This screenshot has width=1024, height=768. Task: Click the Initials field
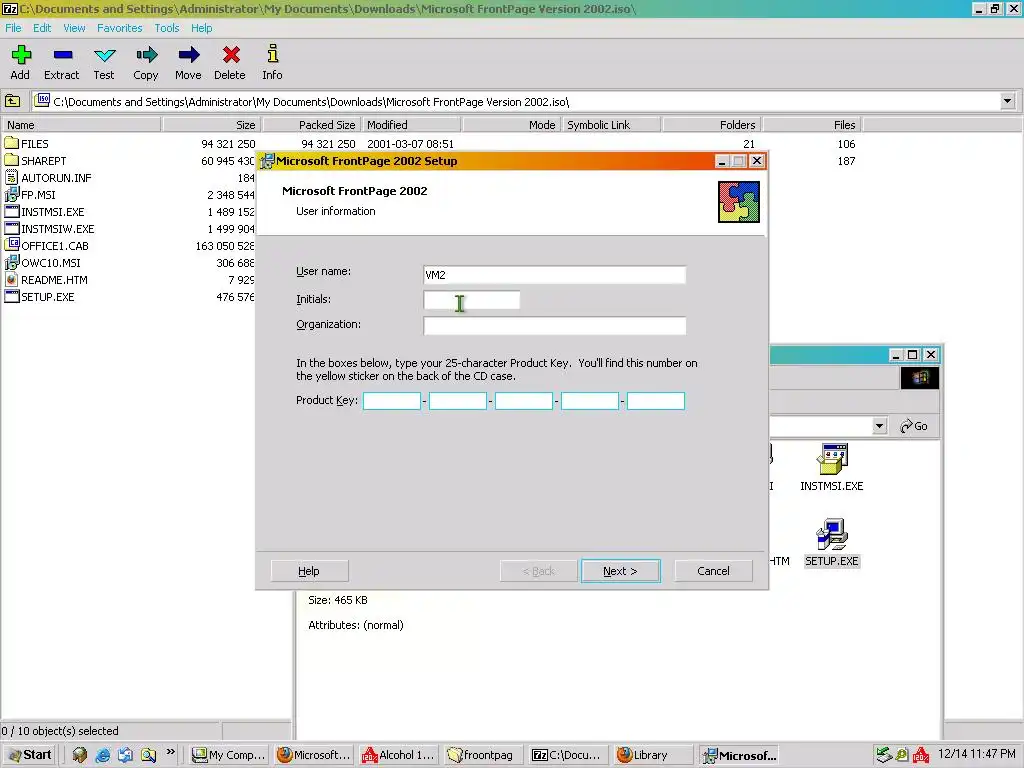tap(472, 300)
